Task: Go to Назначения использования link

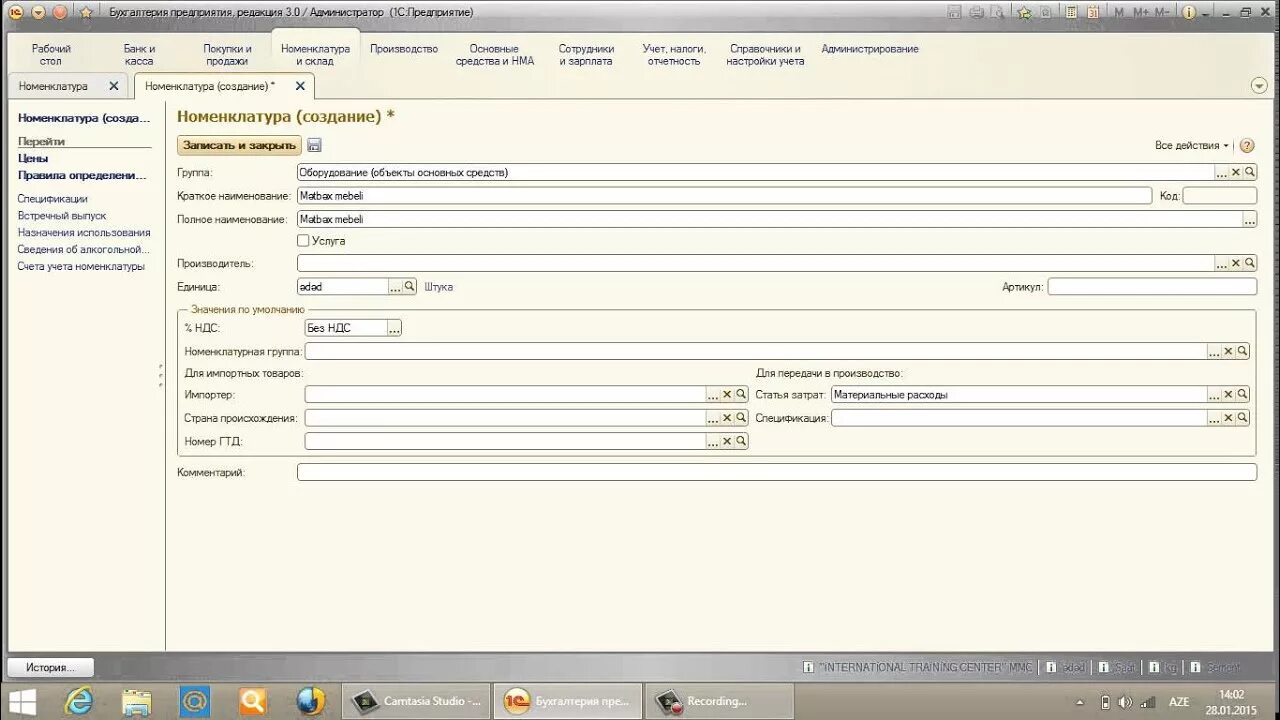Action: pos(84,233)
